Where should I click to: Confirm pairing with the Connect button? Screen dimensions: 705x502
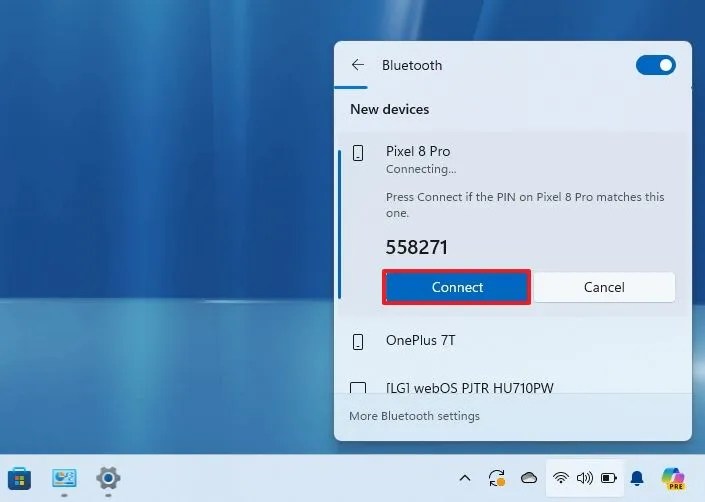coord(457,287)
